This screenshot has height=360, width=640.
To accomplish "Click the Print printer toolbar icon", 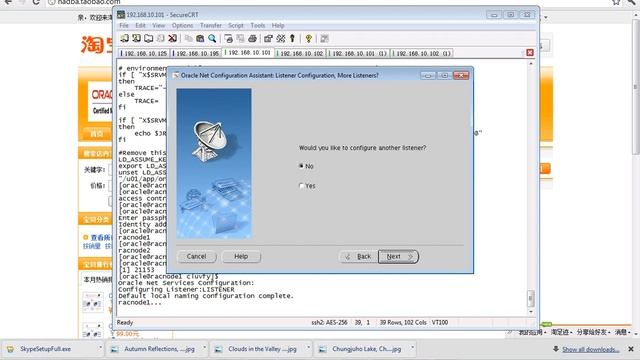I will pyautogui.click(x=253, y=38).
